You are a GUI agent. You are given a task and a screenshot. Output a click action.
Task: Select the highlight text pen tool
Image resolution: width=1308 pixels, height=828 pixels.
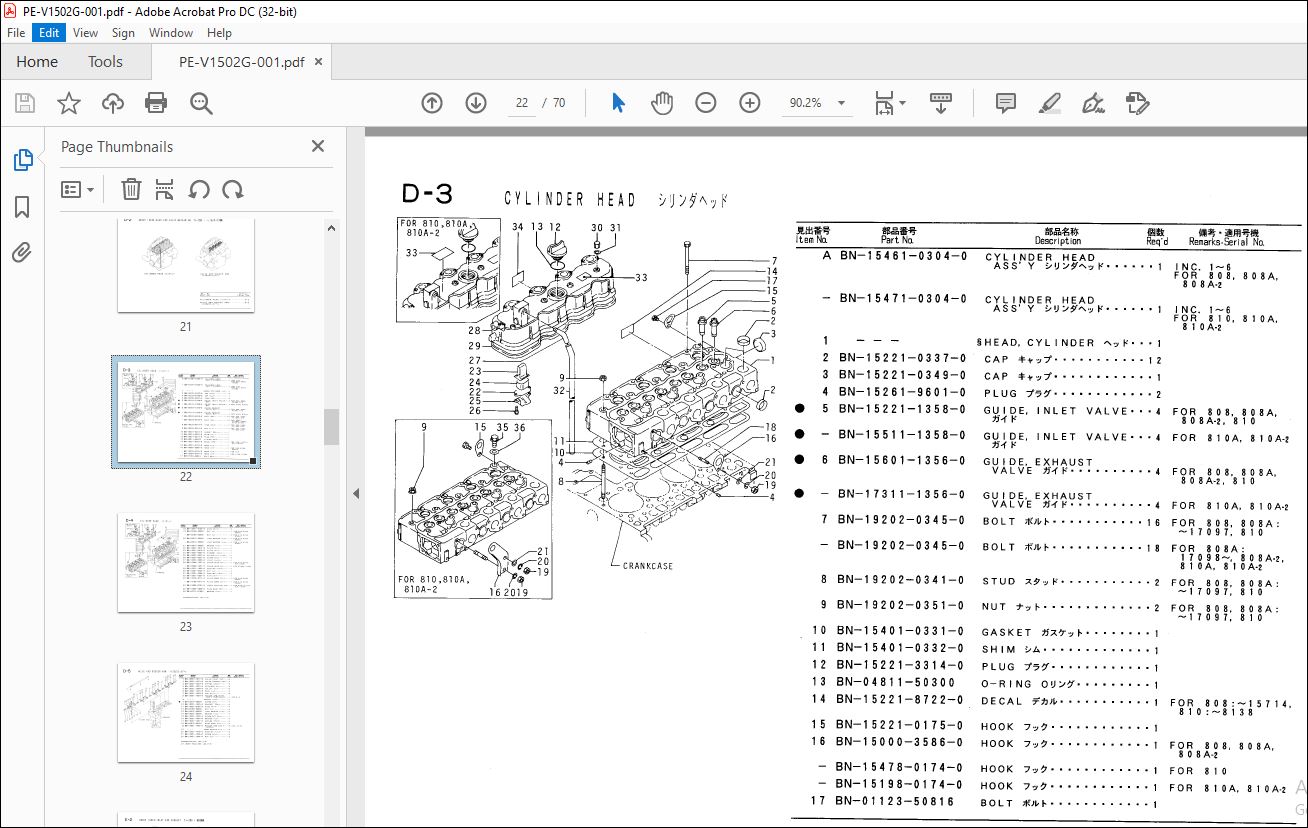pos(1049,103)
